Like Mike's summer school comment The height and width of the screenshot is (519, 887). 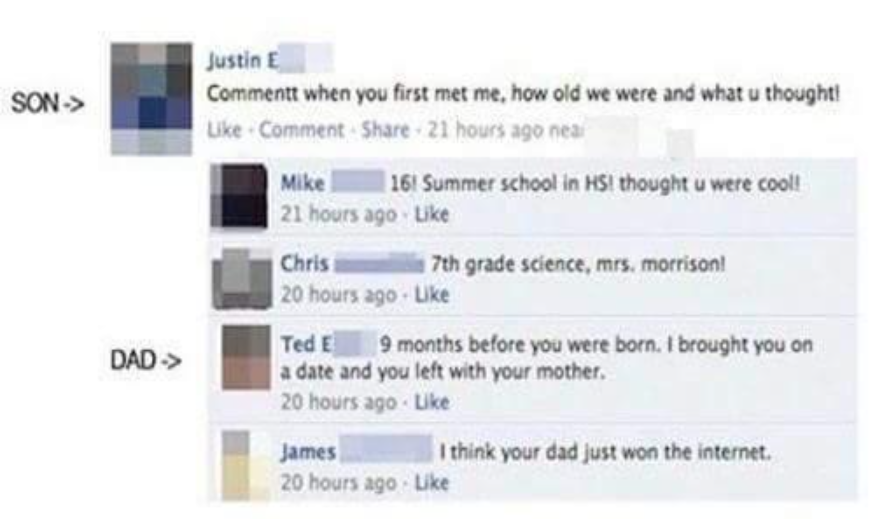point(432,214)
